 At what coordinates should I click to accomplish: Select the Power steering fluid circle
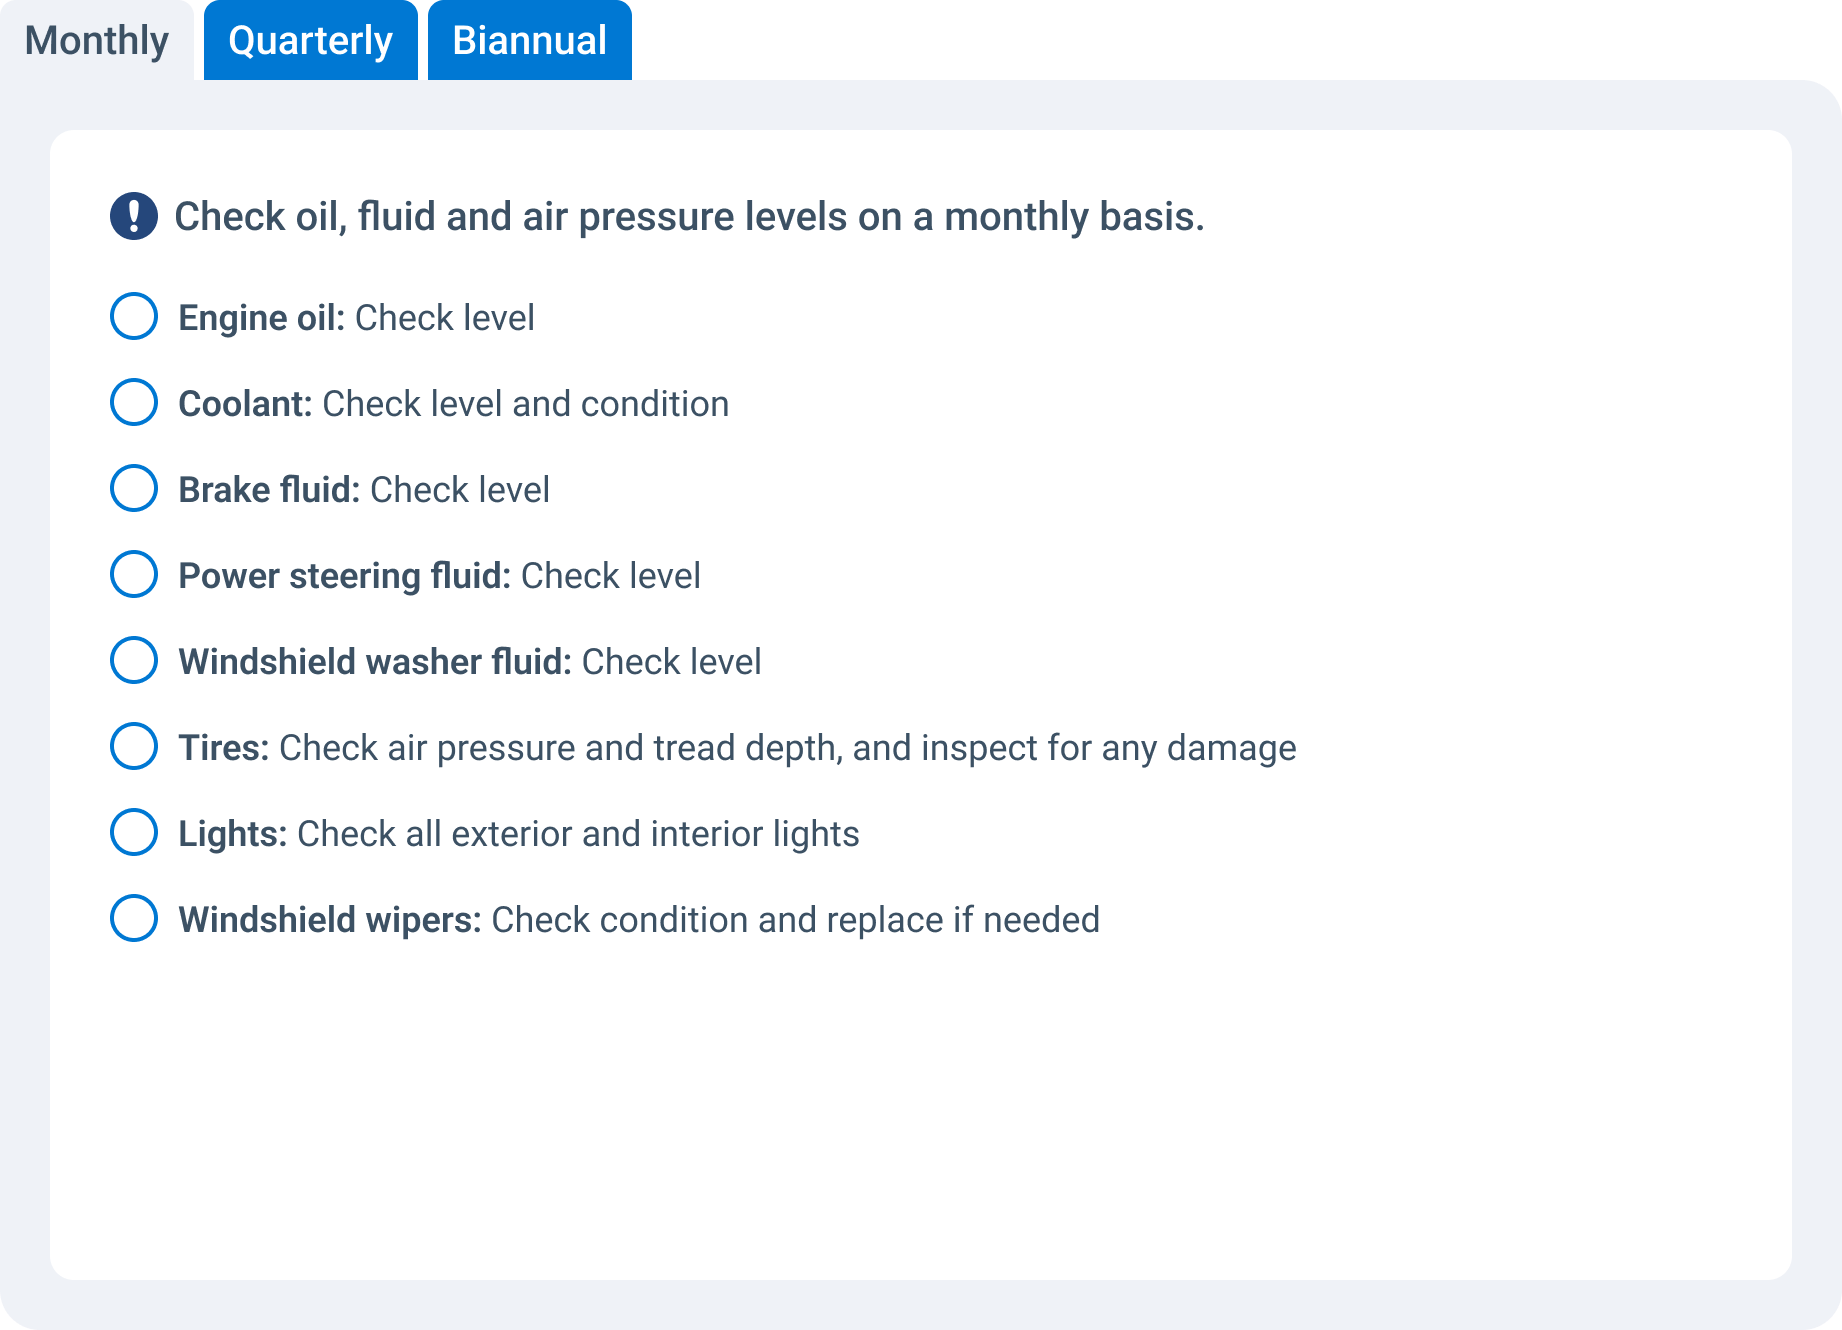pyautogui.click(x=133, y=575)
